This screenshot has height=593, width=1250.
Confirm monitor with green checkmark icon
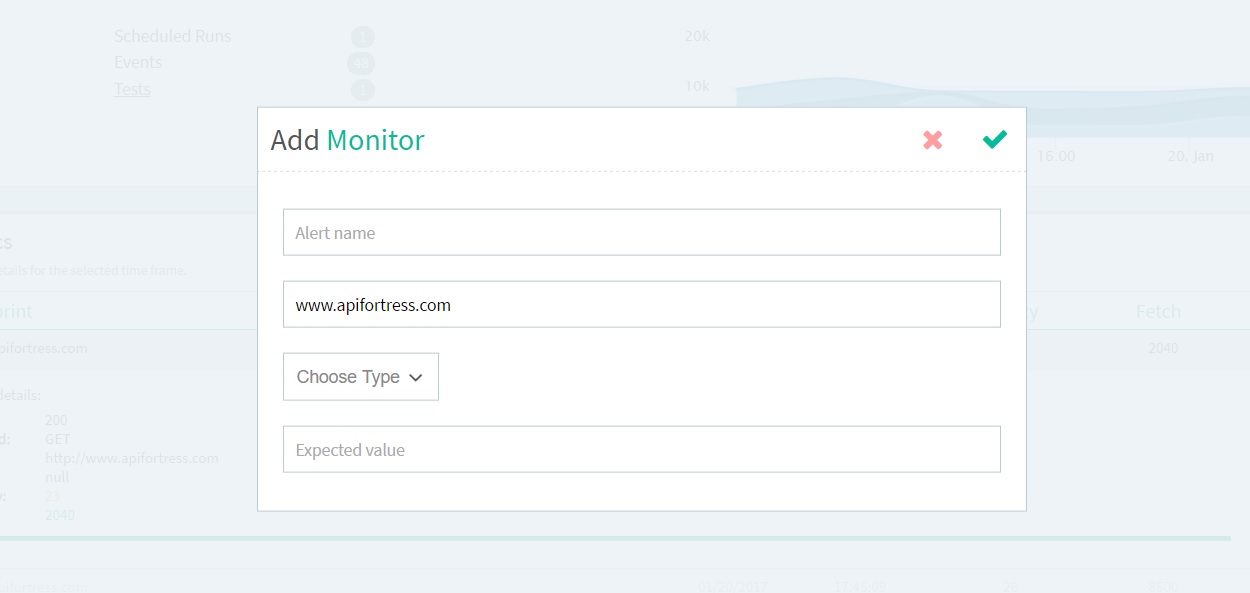tap(994, 140)
